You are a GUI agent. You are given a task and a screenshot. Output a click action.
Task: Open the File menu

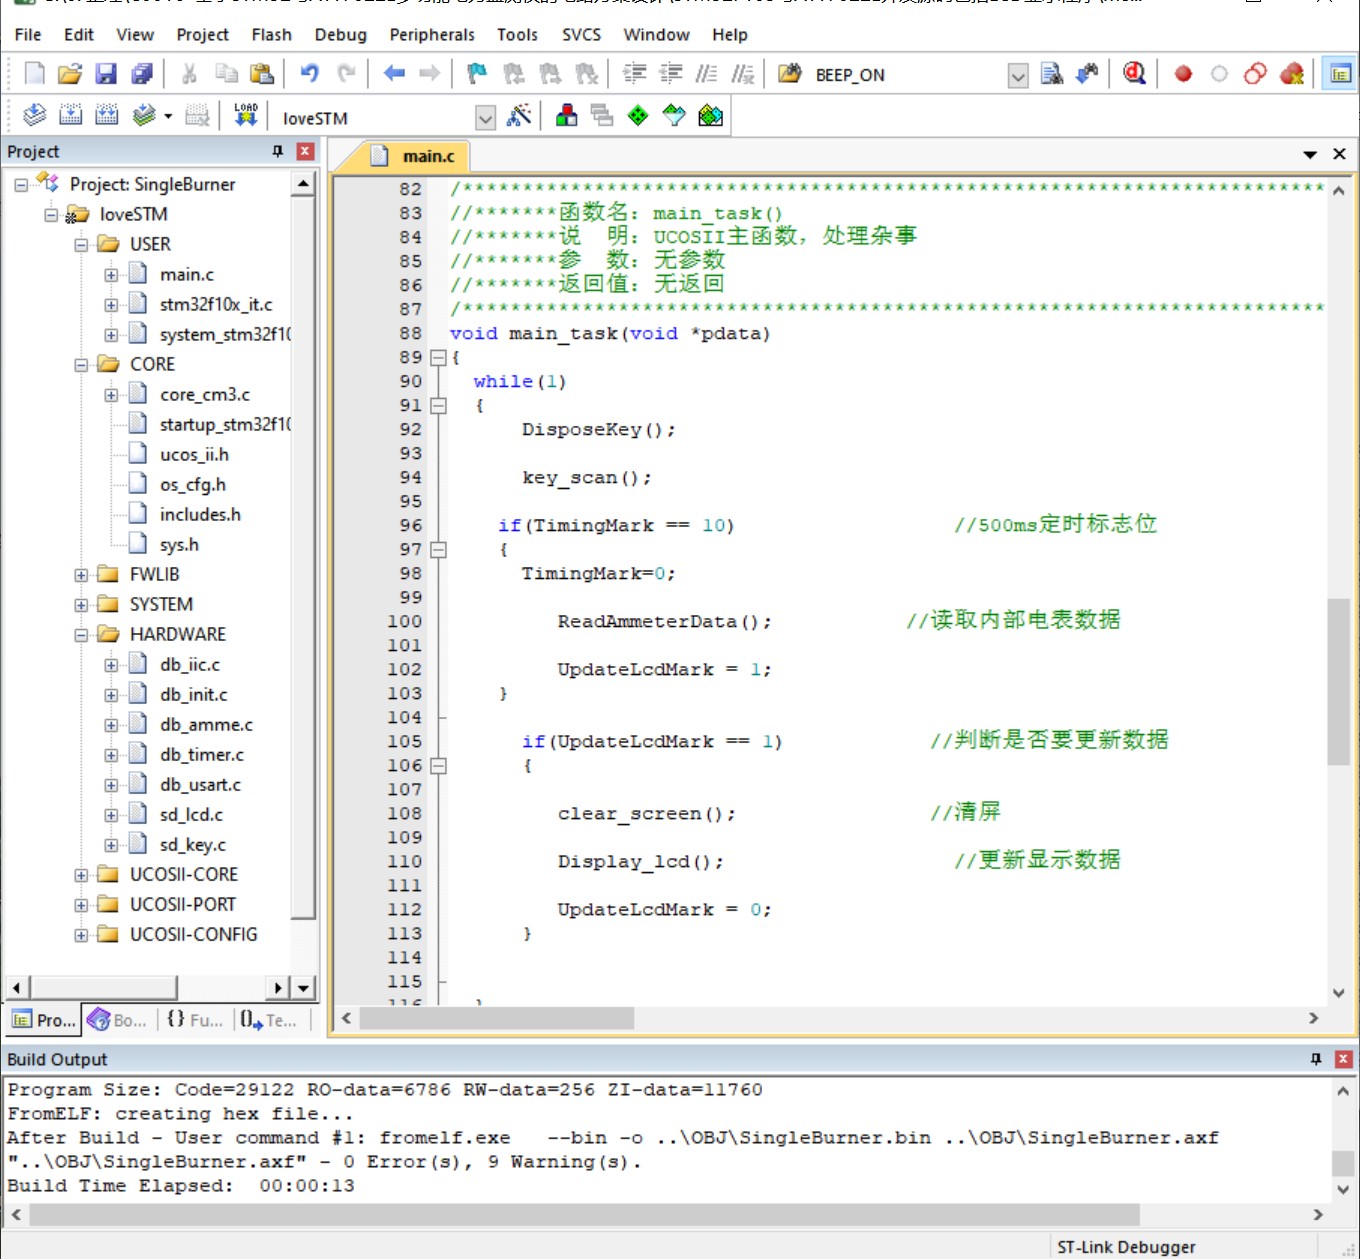pos(28,34)
